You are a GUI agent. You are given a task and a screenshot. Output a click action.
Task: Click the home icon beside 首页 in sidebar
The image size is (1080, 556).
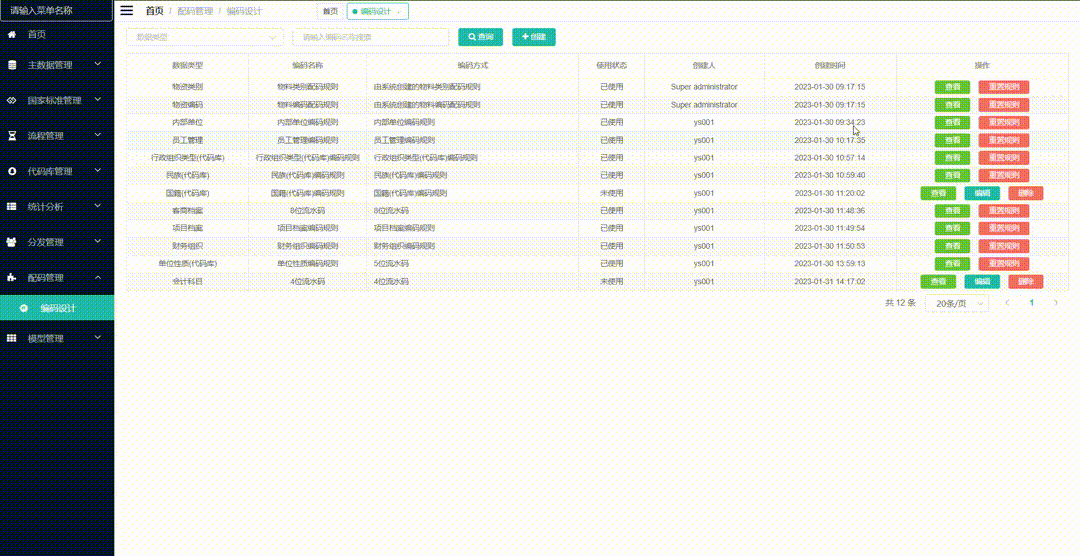coord(12,35)
